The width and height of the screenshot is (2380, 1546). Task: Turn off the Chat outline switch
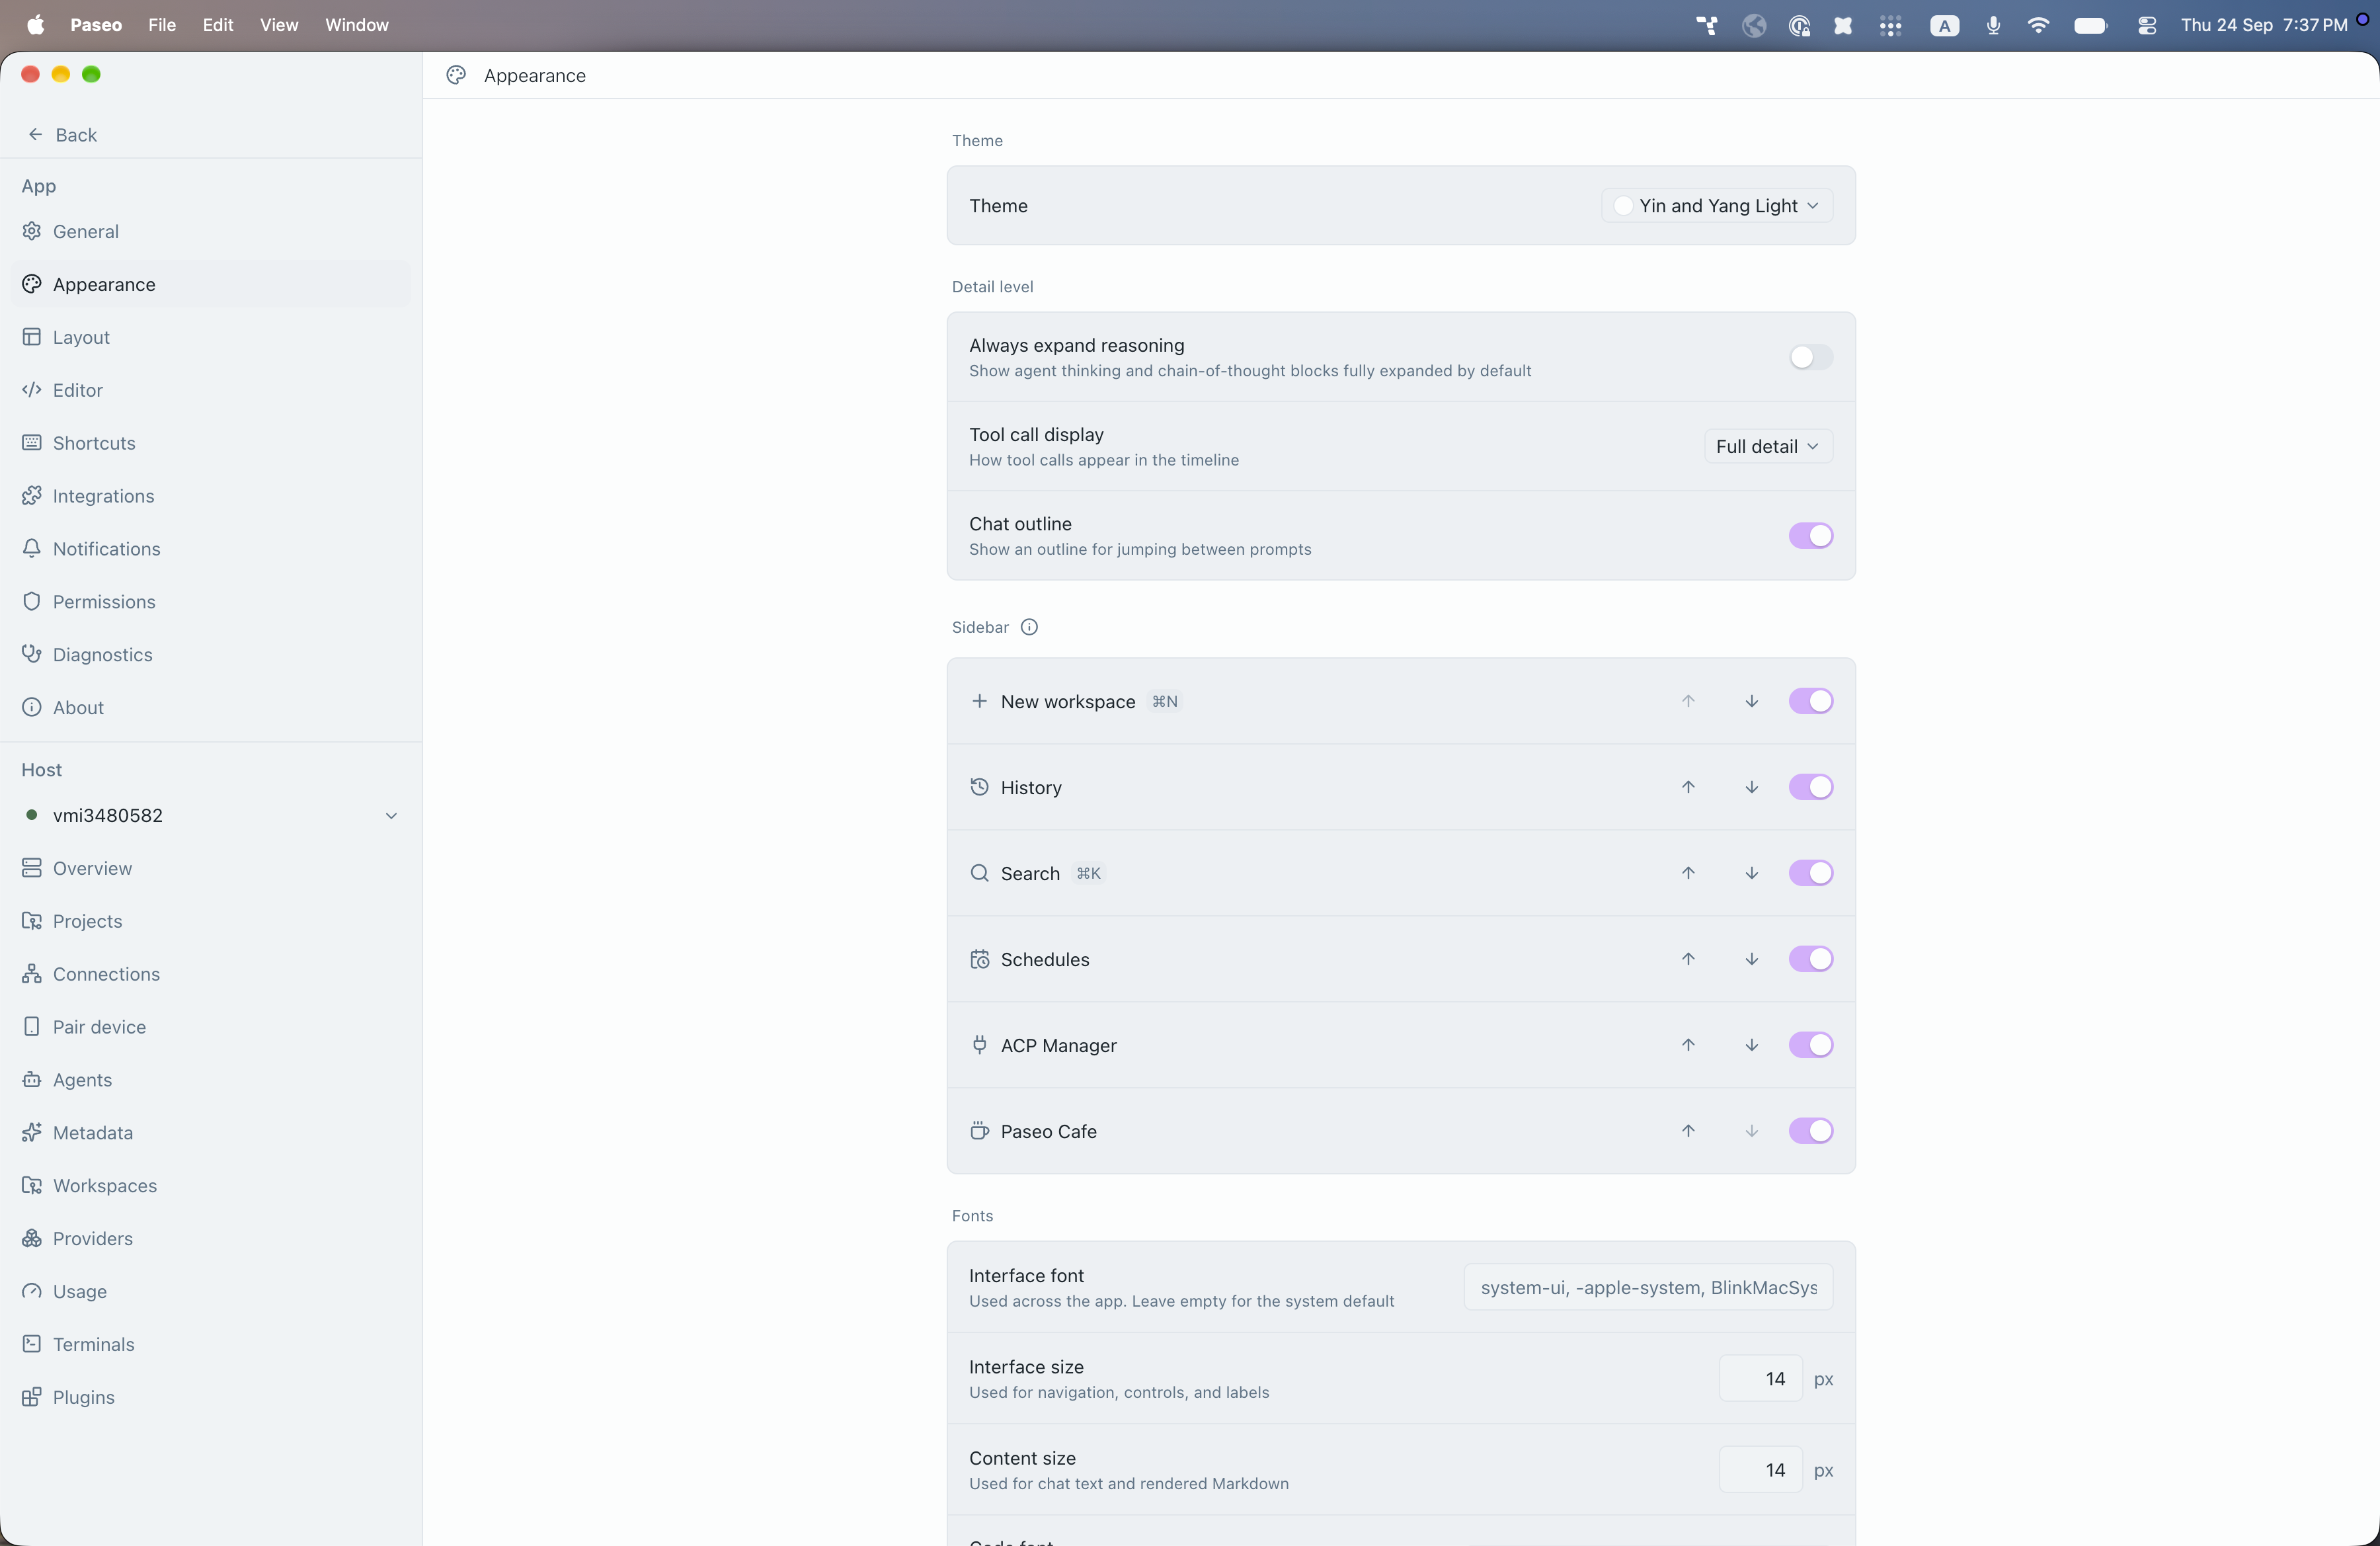(x=1810, y=536)
